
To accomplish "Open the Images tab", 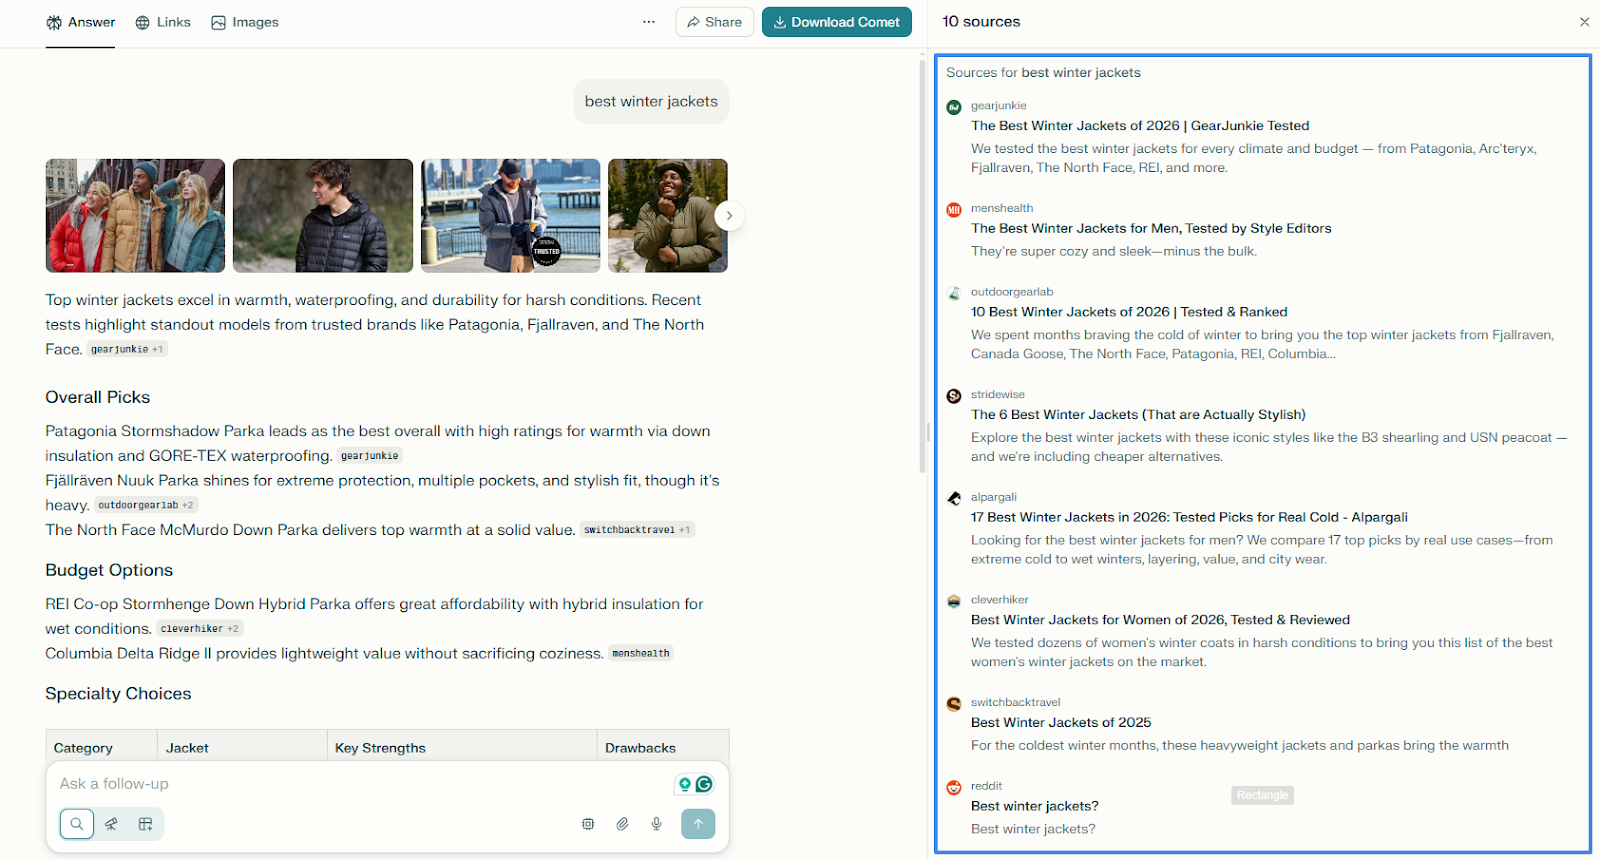I will pyautogui.click(x=245, y=22).
